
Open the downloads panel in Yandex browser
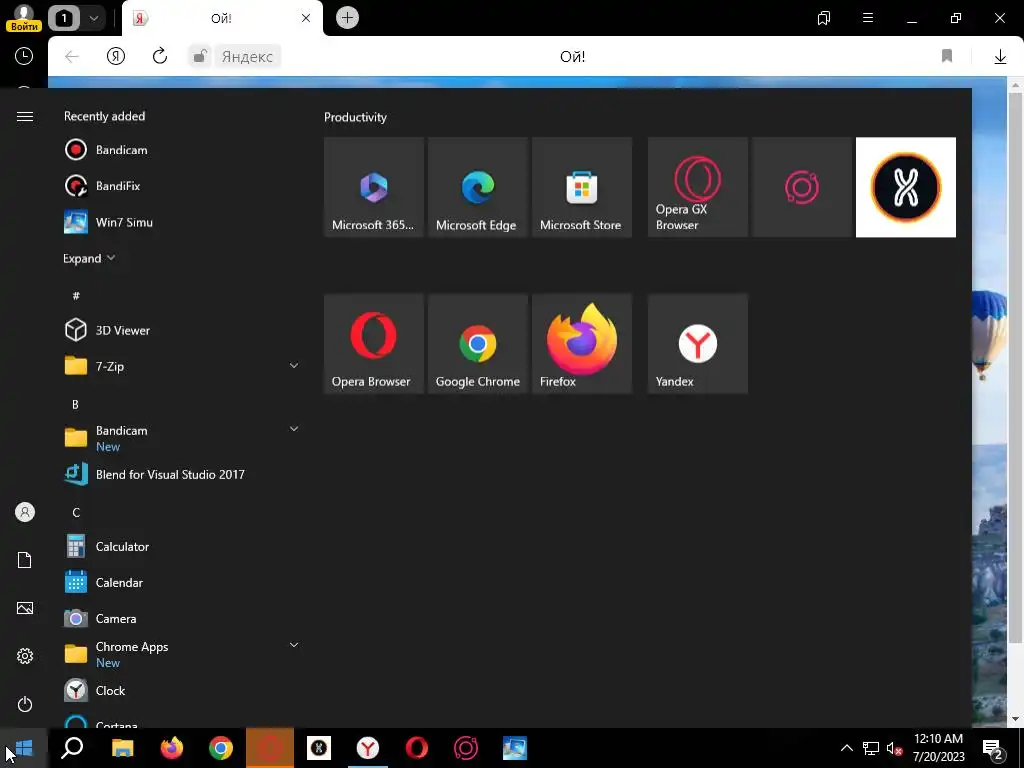coord(1000,57)
